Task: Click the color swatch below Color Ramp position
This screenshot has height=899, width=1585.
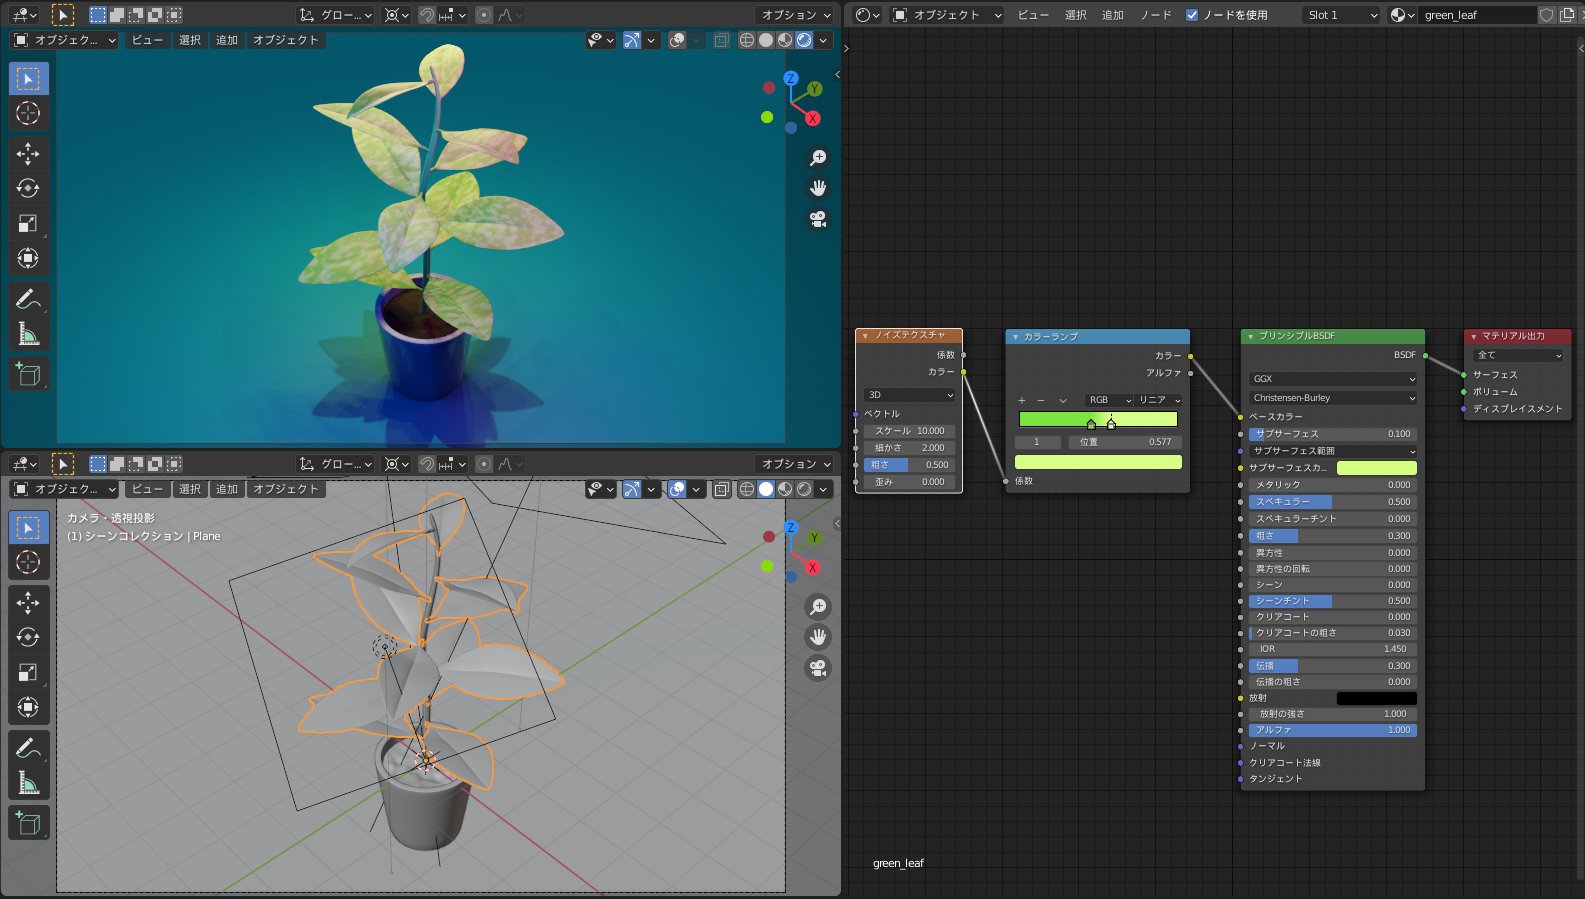Action: pyautogui.click(x=1098, y=462)
